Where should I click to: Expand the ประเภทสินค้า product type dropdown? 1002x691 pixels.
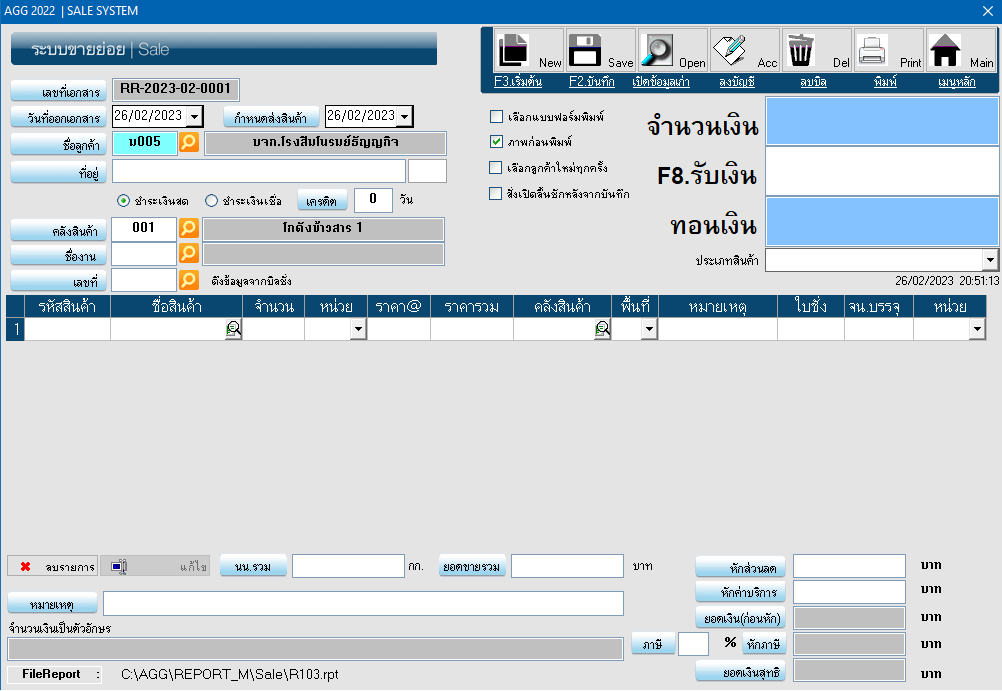[990, 260]
